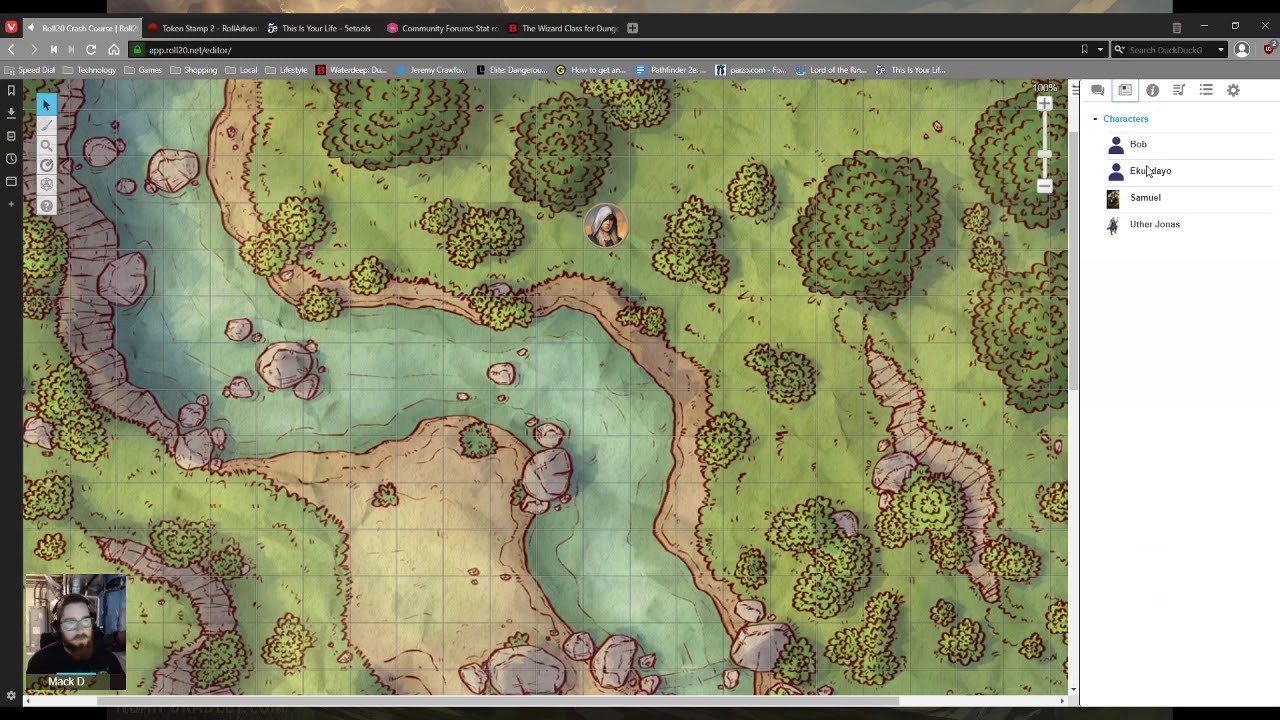
Task: Open the Local bookmarks folder
Action: (242, 70)
